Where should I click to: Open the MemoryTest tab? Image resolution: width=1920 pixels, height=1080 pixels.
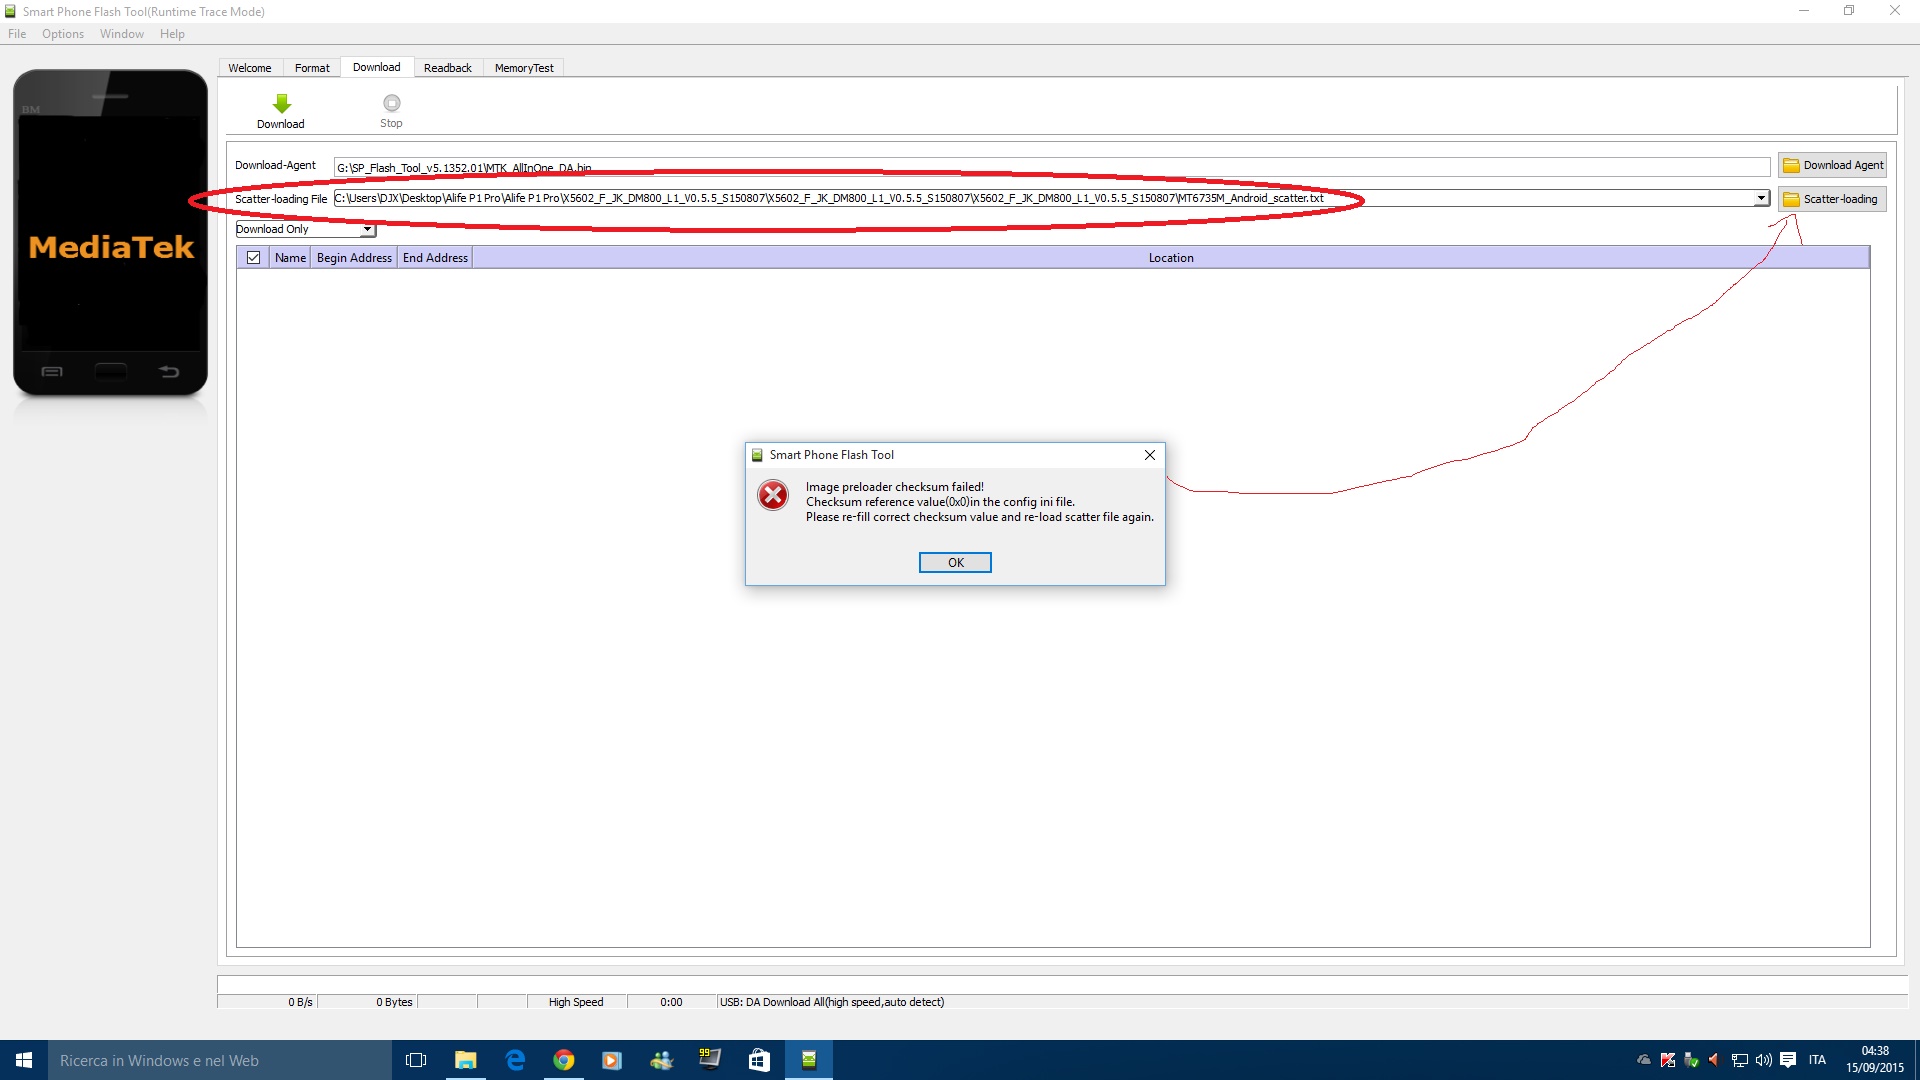click(x=524, y=68)
